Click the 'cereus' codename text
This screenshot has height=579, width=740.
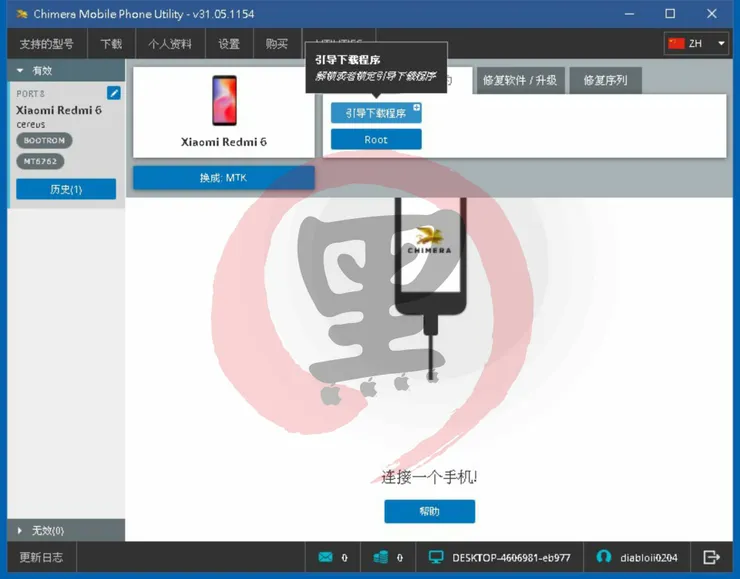(x=31, y=125)
